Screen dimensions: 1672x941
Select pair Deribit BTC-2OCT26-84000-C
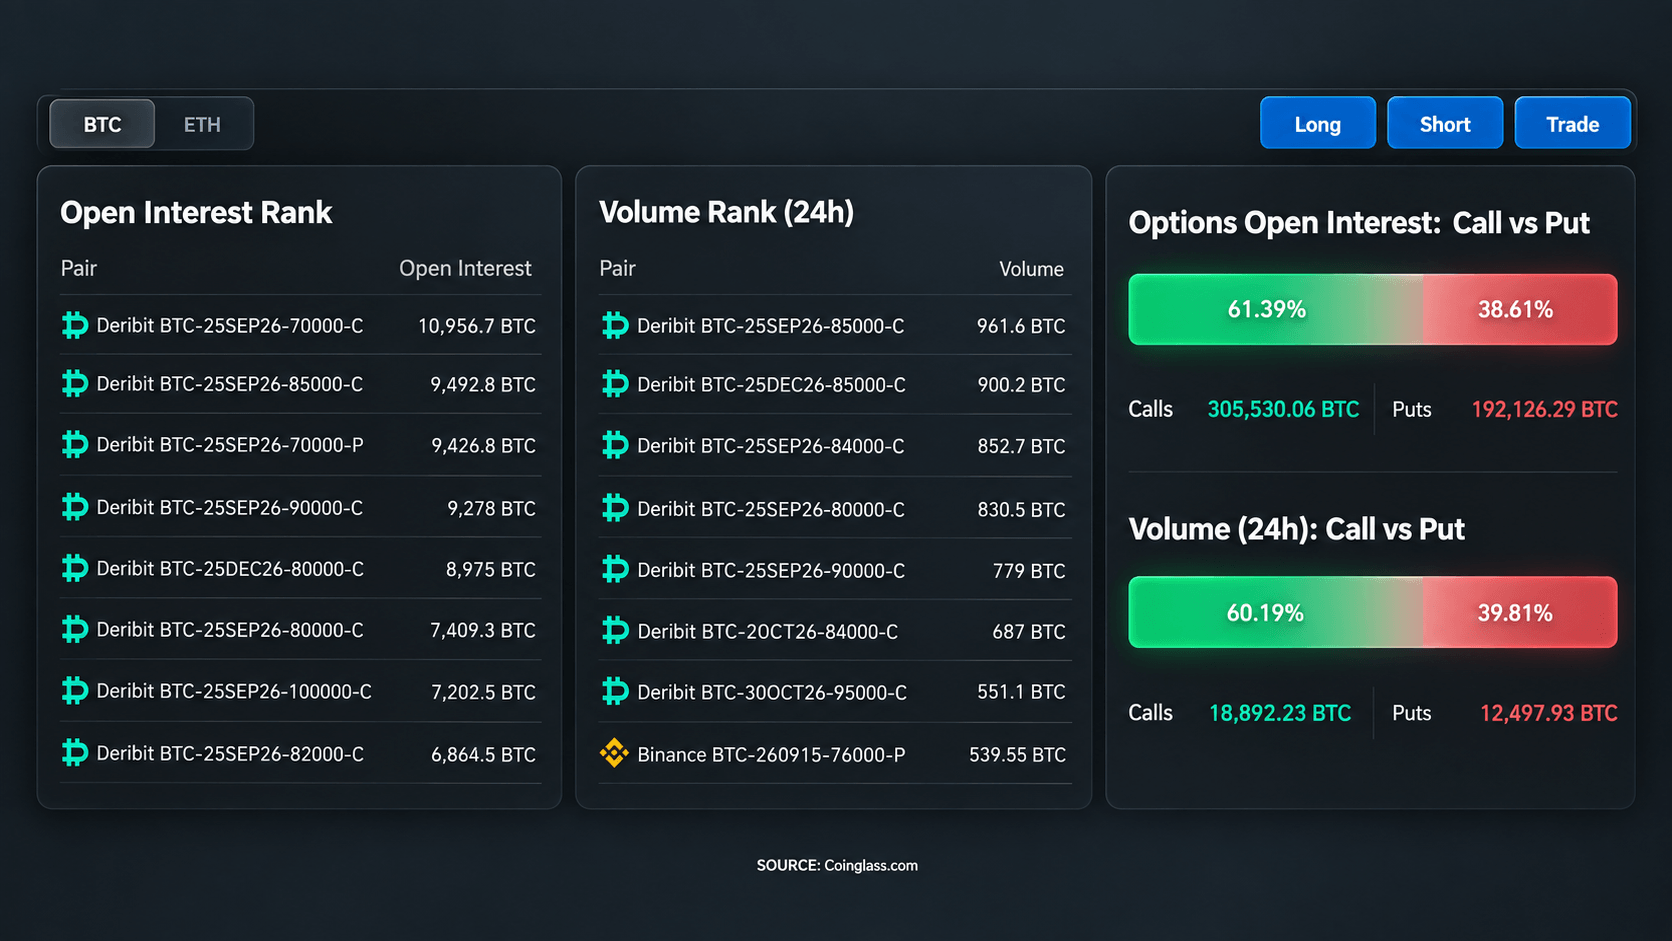(767, 631)
